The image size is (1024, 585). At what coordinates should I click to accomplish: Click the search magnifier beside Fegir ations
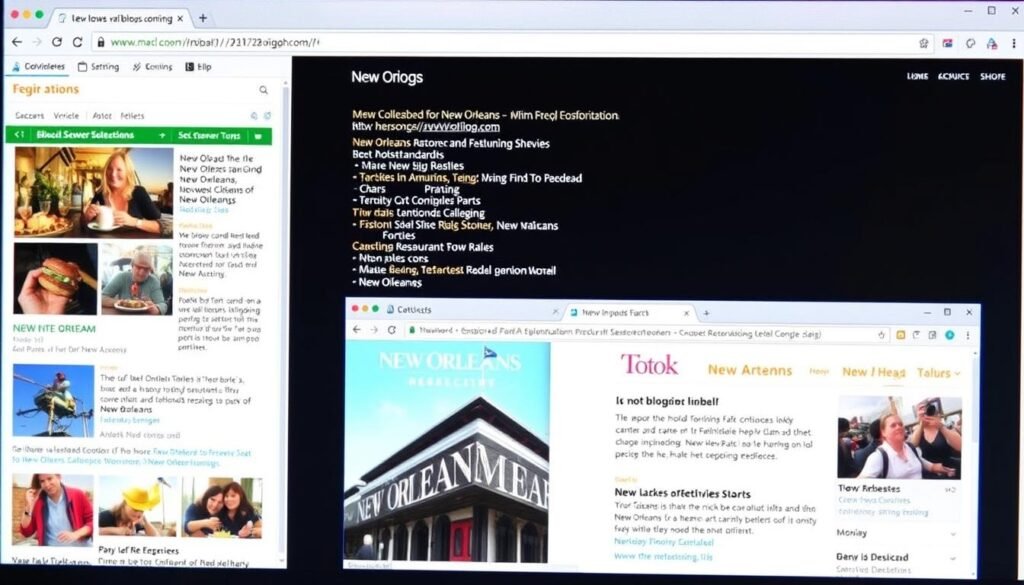[x=263, y=89]
